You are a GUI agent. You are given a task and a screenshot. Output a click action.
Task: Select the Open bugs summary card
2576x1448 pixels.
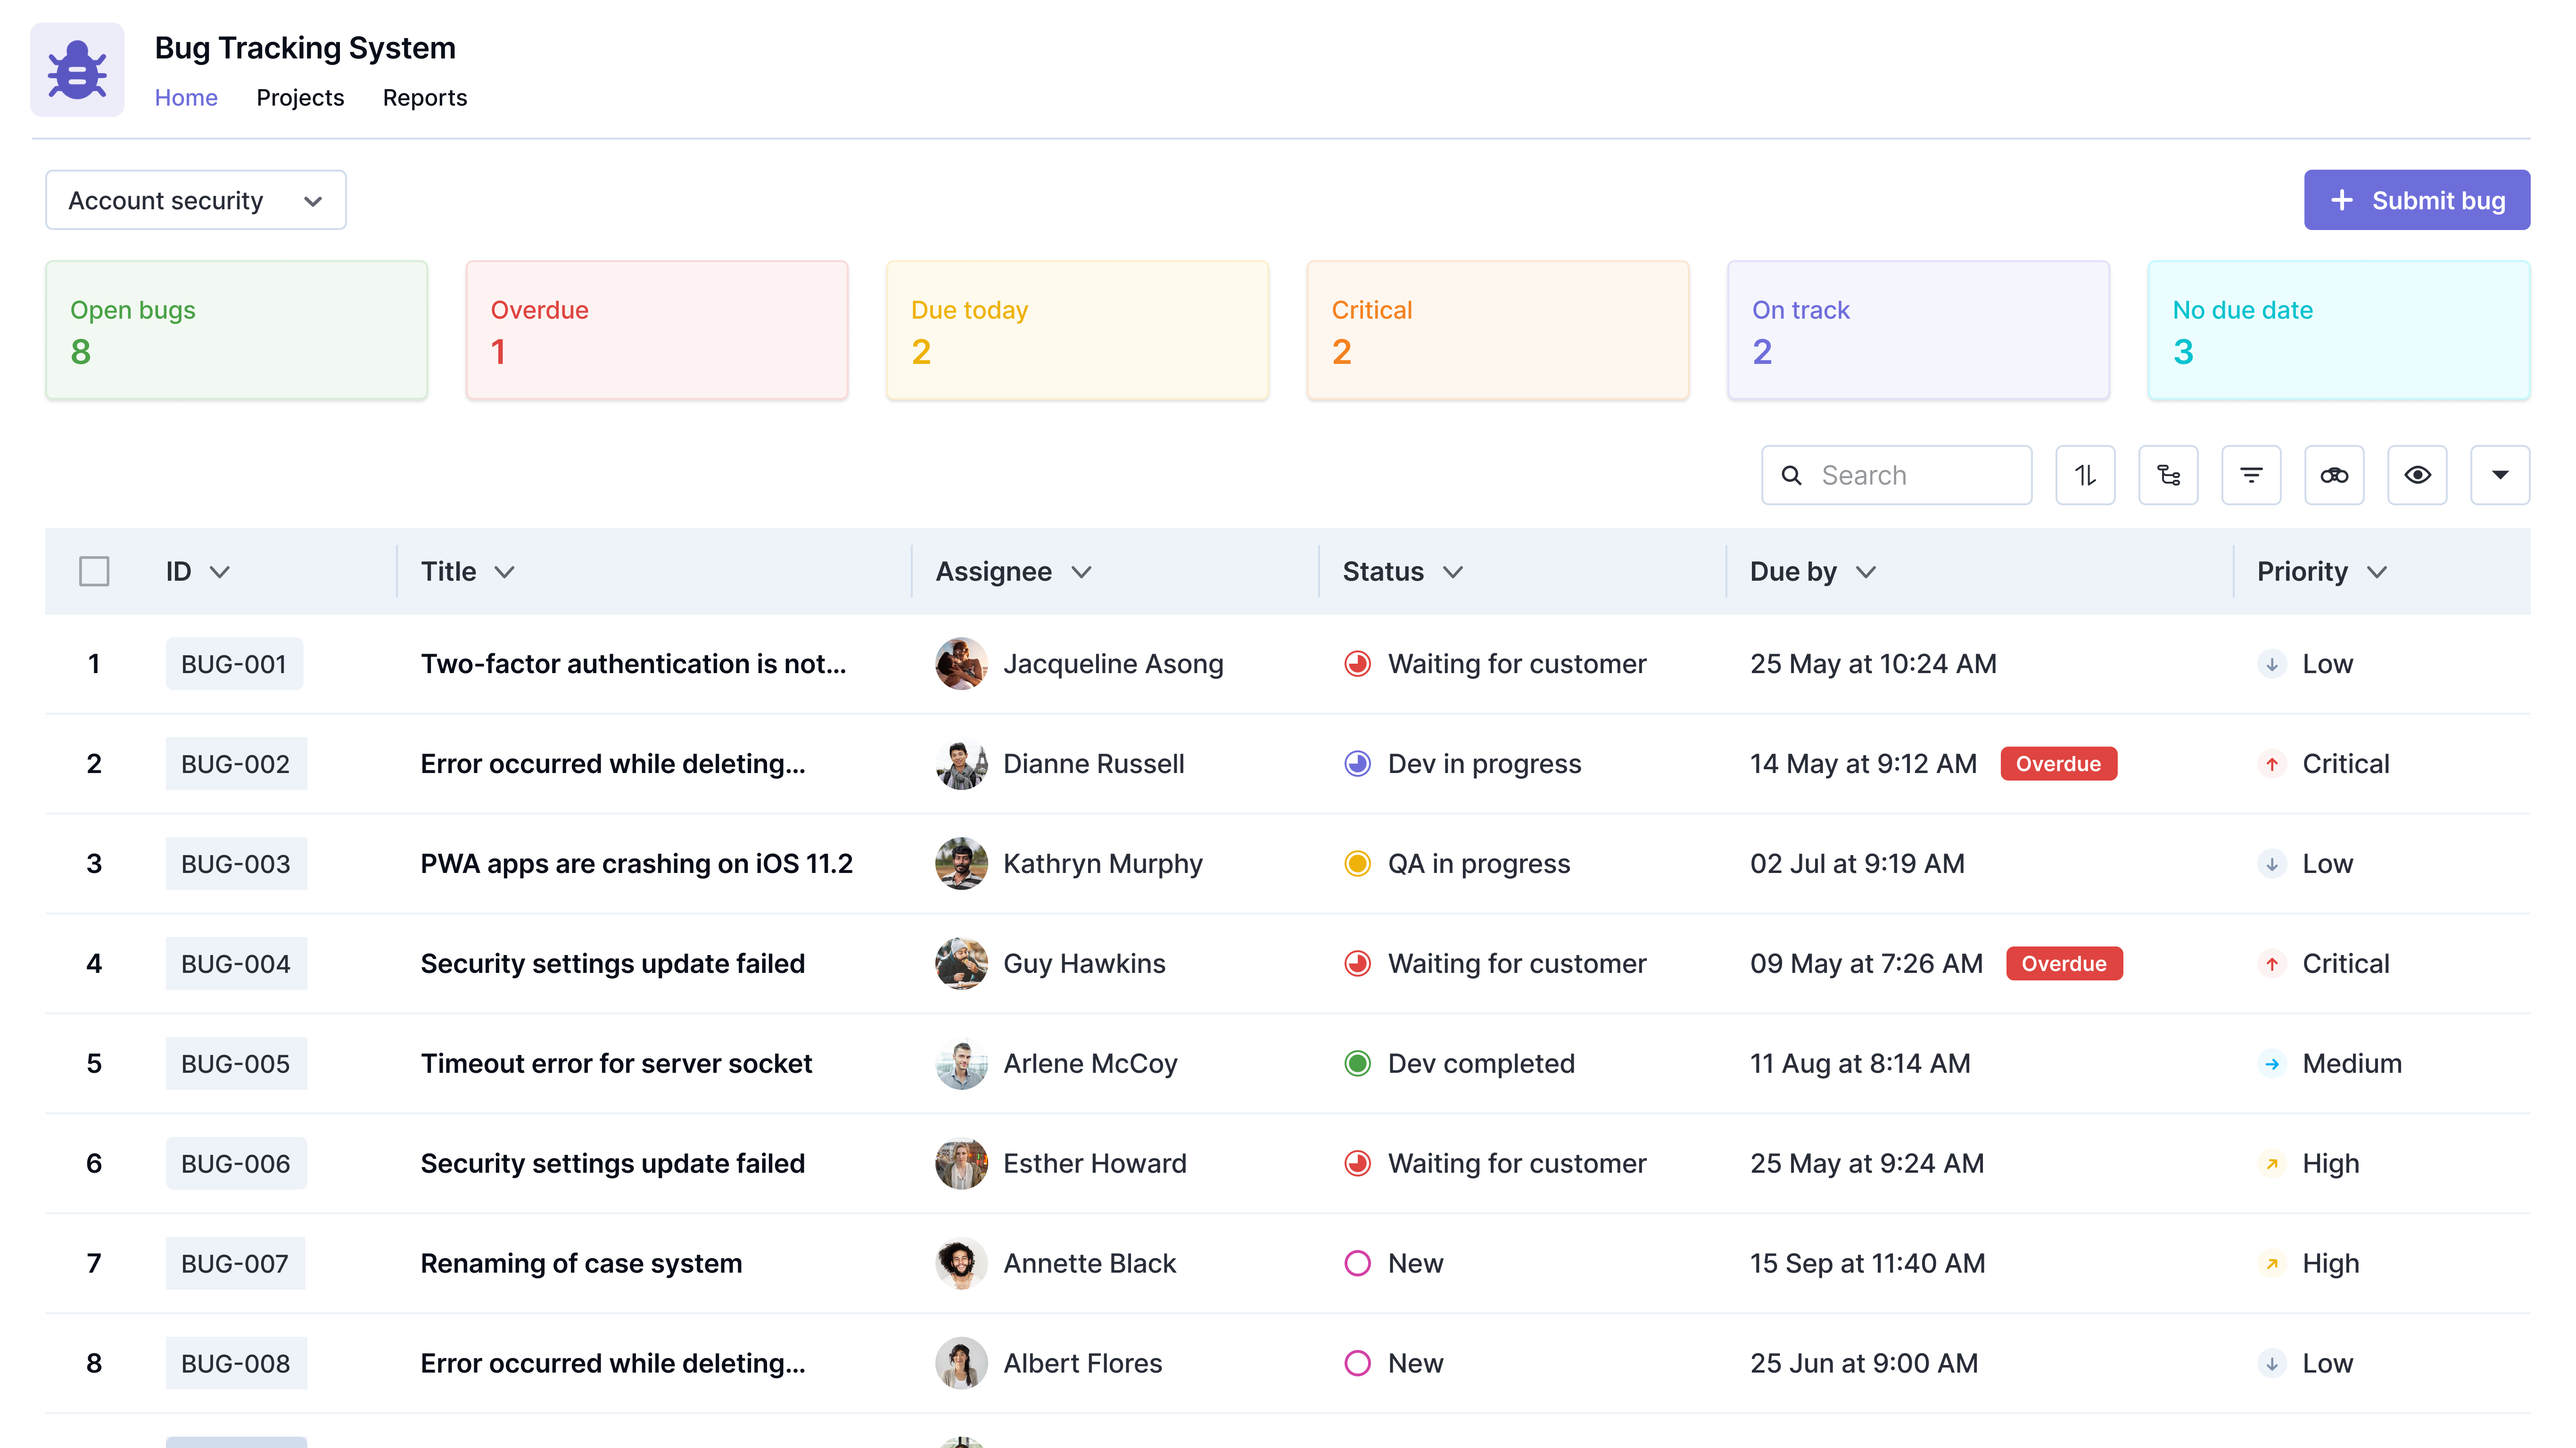(x=237, y=330)
